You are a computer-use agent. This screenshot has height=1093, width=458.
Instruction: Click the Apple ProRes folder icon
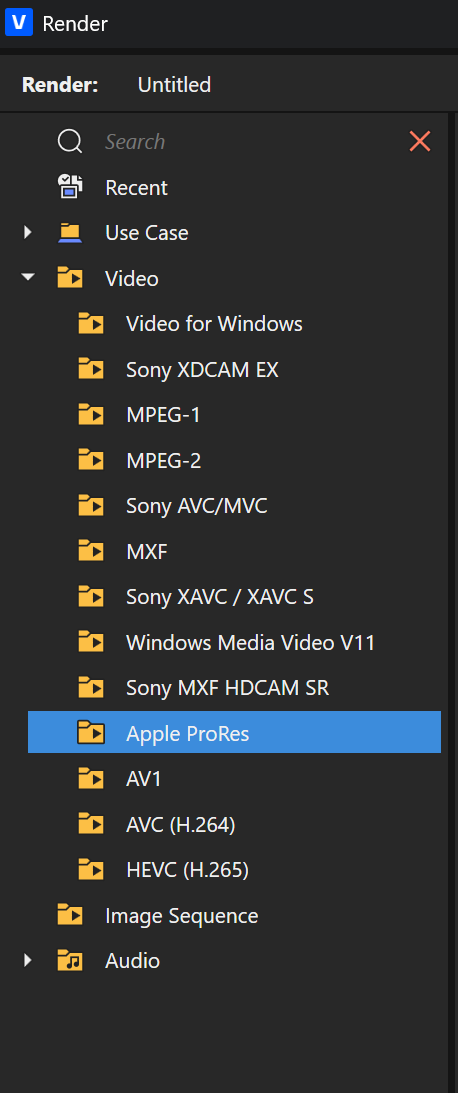point(91,732)
